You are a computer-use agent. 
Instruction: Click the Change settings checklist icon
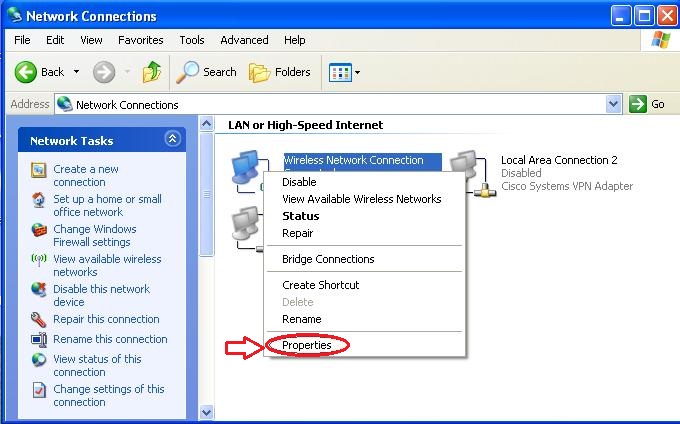coord(39,390)
